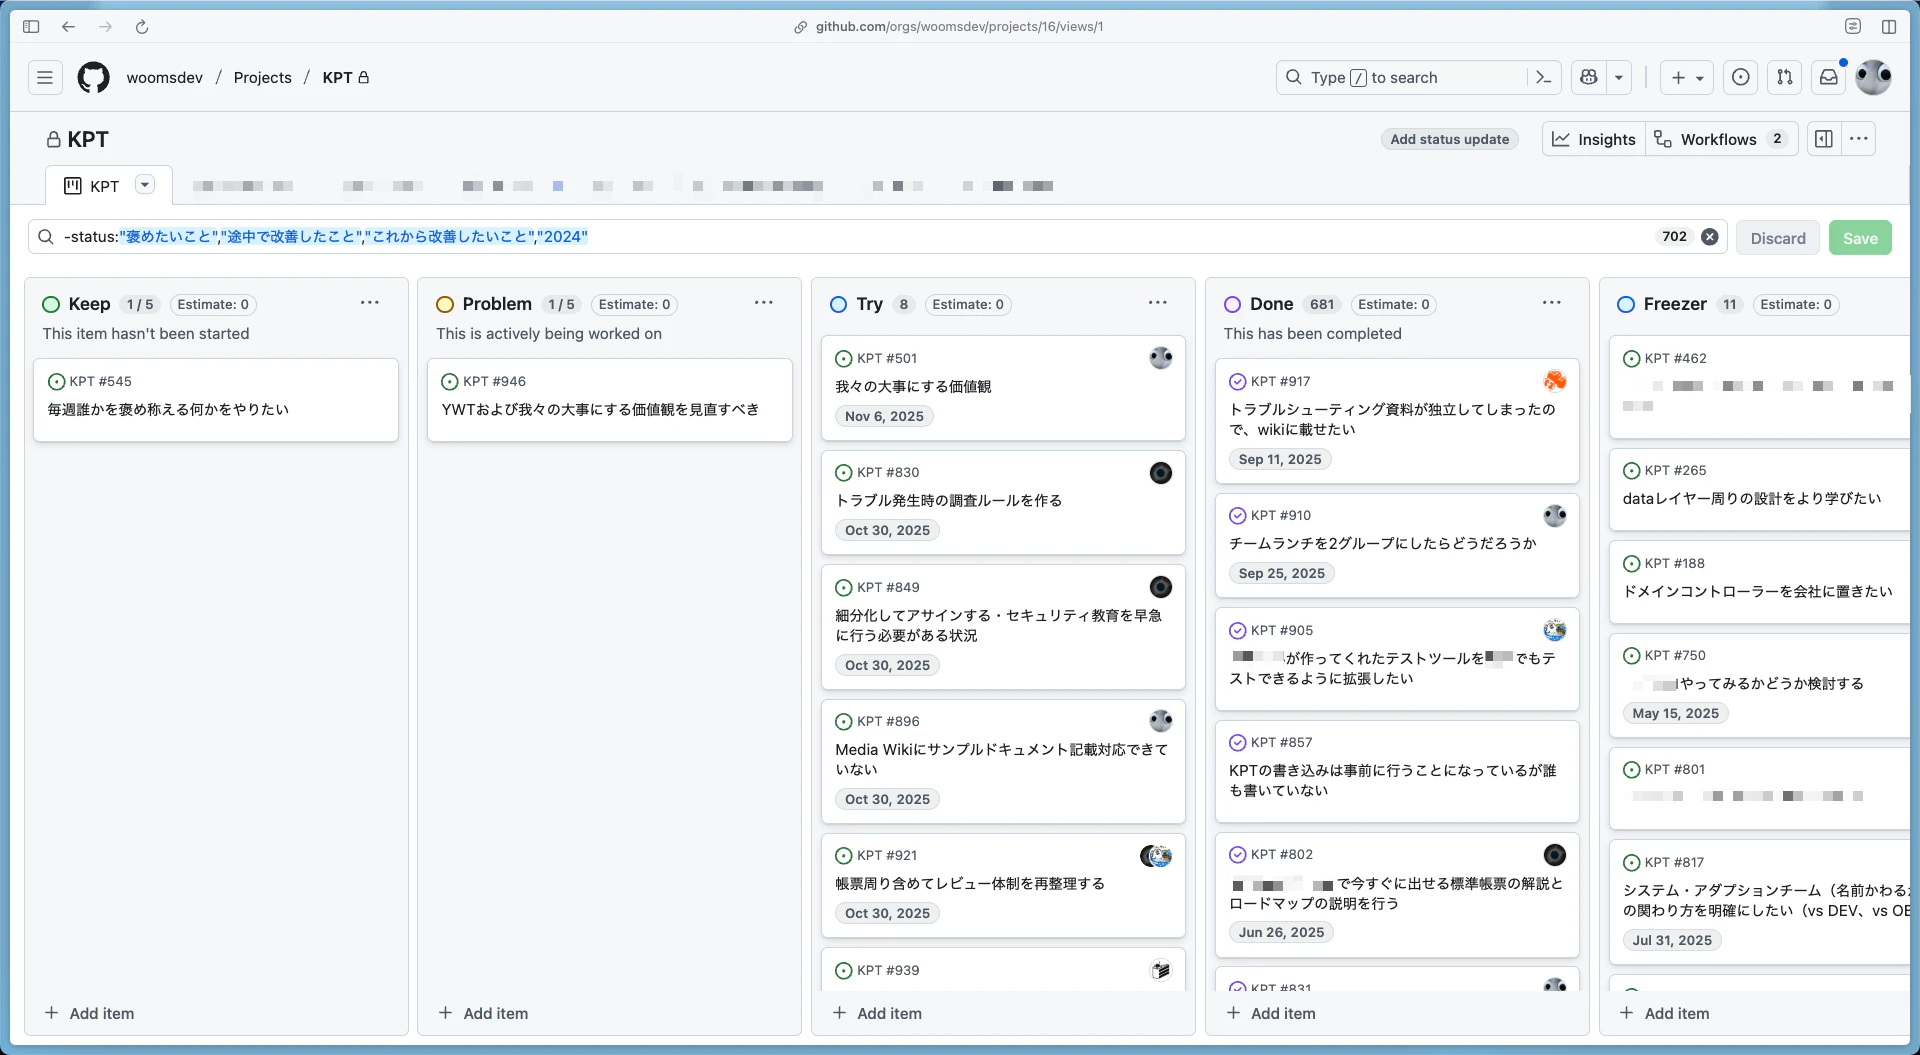Toggle project details side panel icon

[1824, 139]
